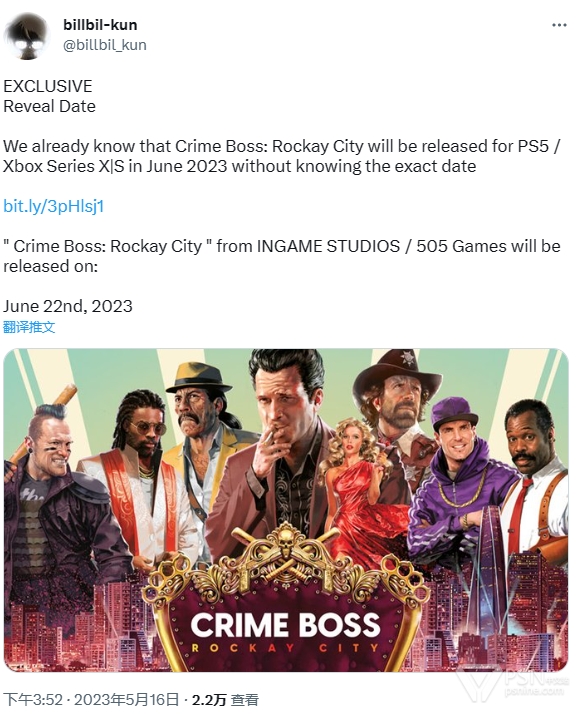Open the three-dot more options menu
This screenshot has width=581, height=714.
tap(559, 25)
